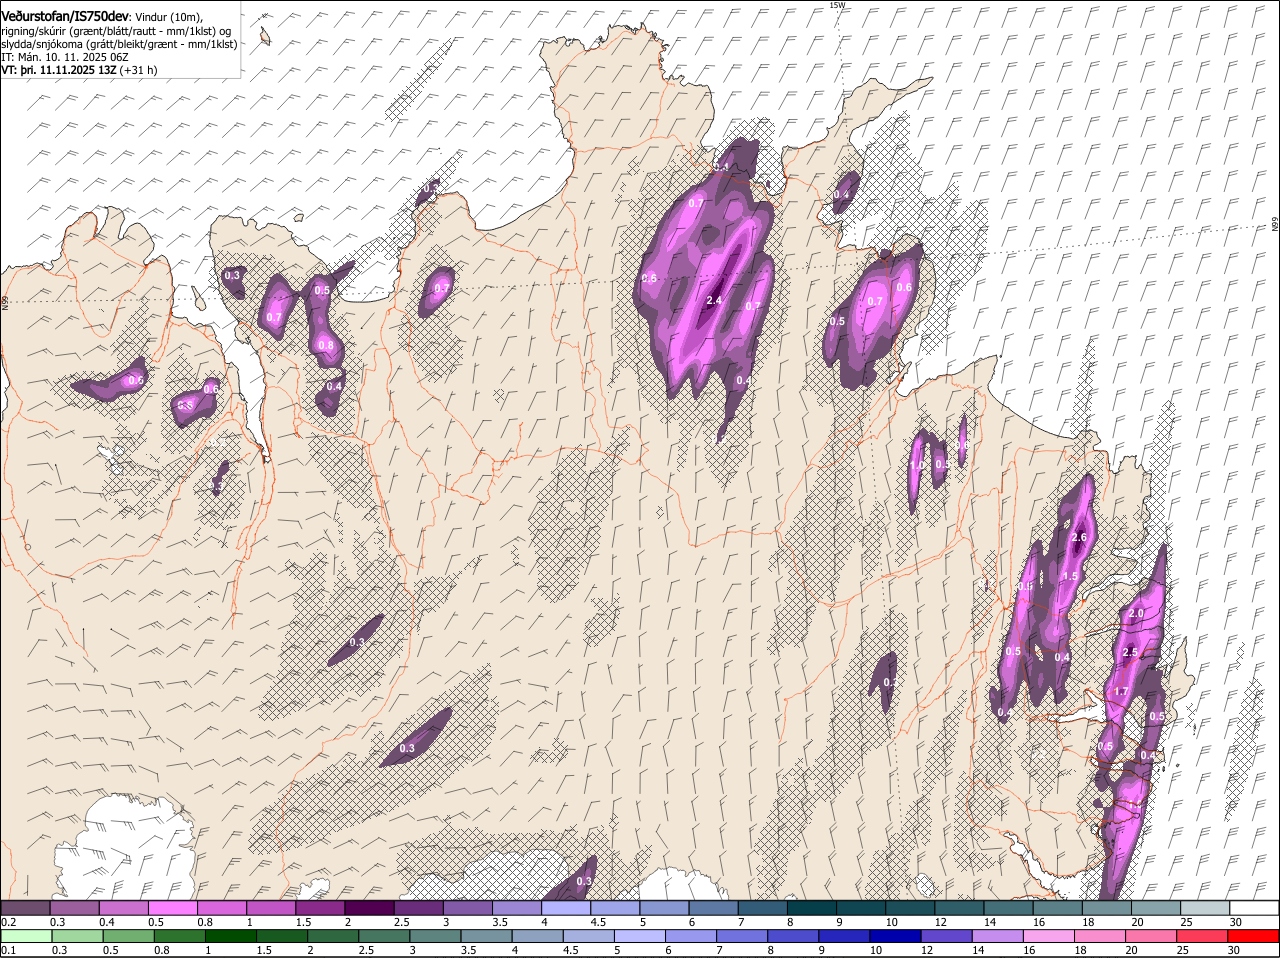Select the darkest green 1 swatch in lower scale
1280x958 pixels.
point(232,937)
